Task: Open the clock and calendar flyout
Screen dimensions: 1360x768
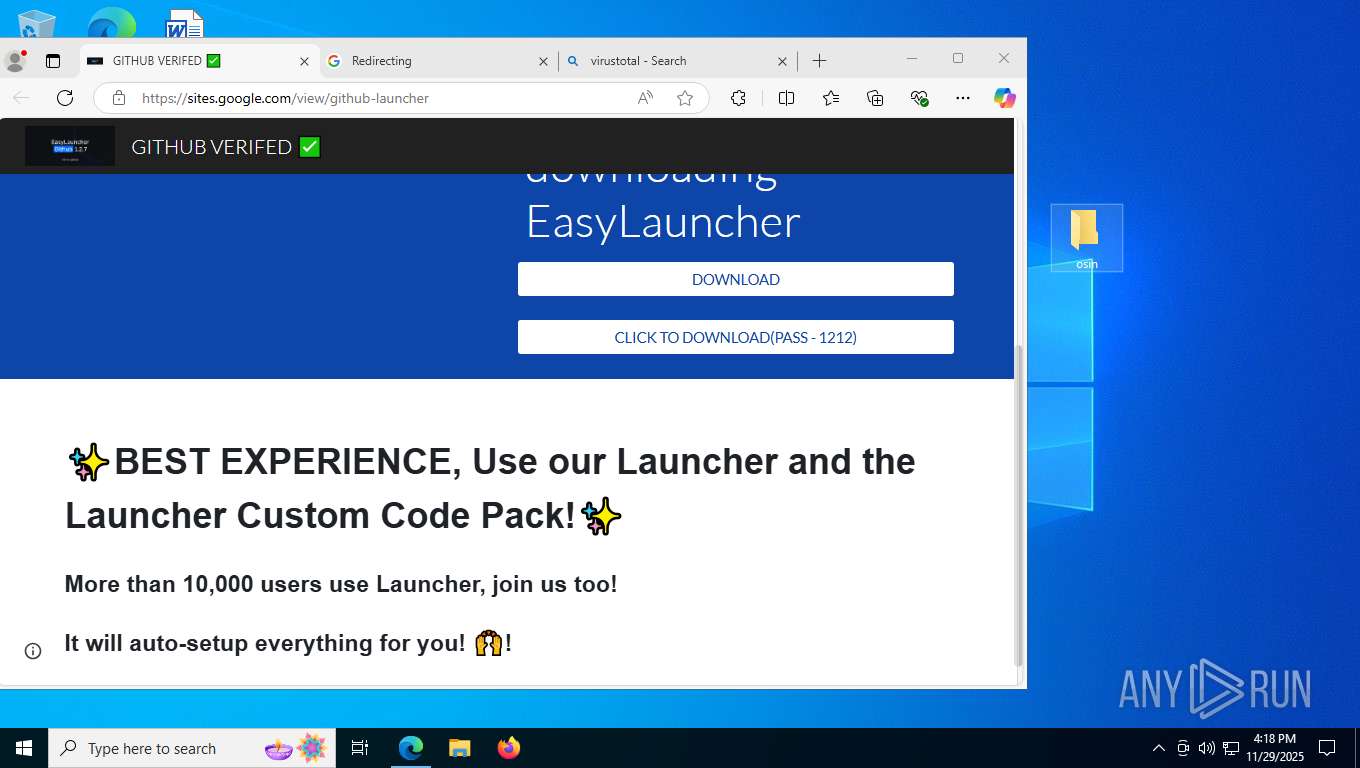Action: click(1274, 748)
